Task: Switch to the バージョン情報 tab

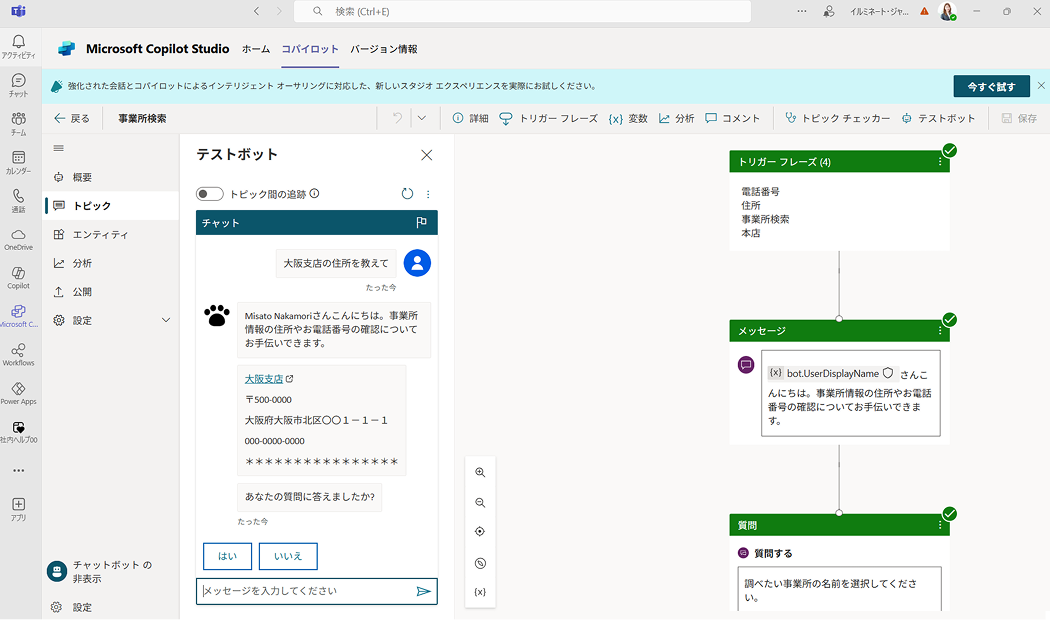Action: (x=384, y=49)
